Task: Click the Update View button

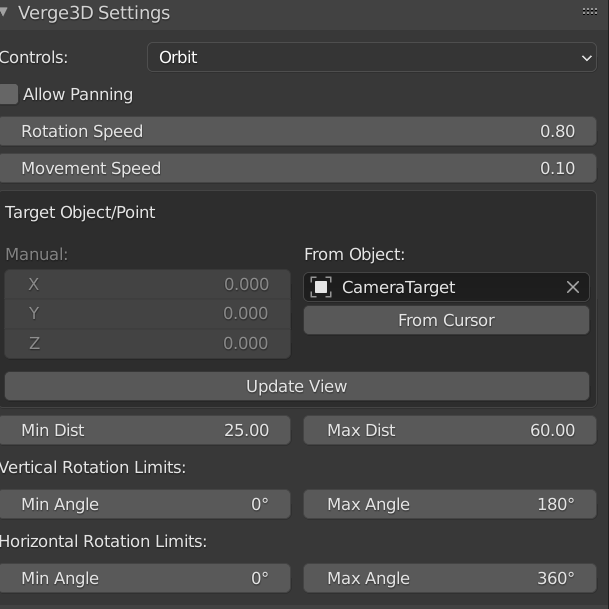Action: tap(297, 386)
